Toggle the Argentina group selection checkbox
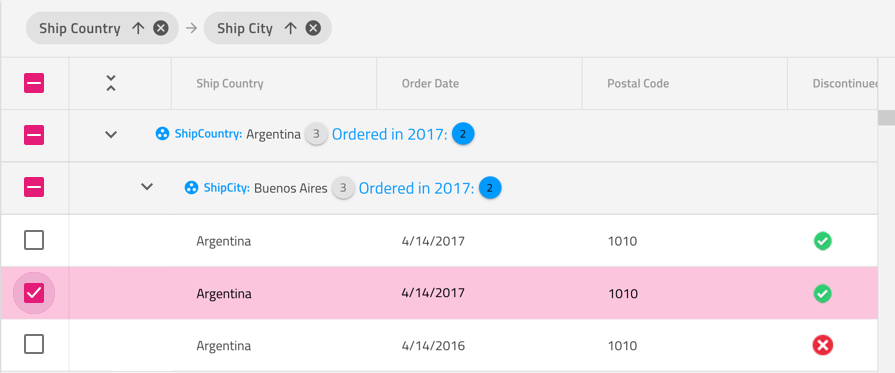Screen dimensions: 895x373 click(34, 135)
